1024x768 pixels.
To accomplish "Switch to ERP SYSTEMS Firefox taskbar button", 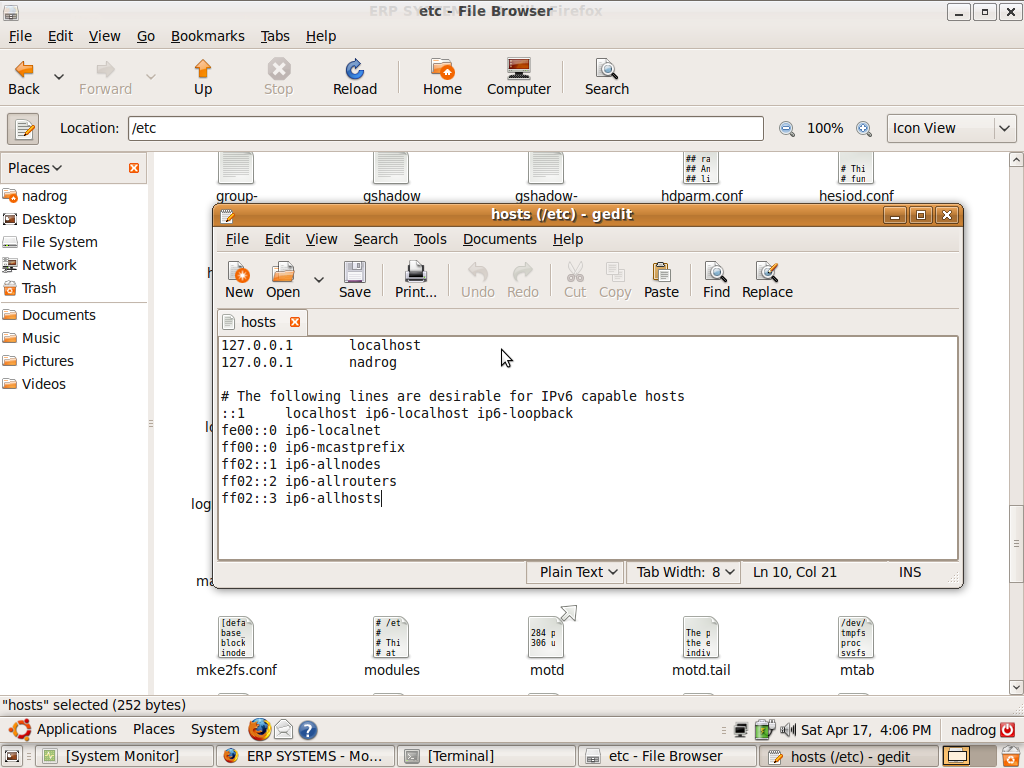I will (306, 756).
